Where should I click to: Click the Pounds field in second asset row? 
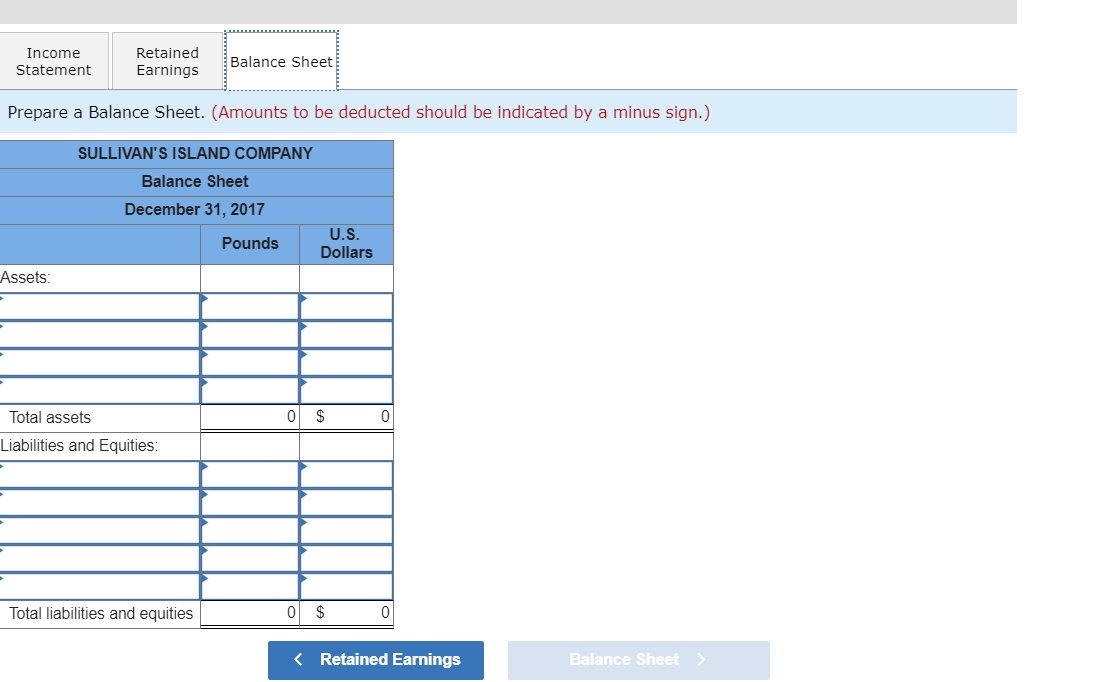point(250,335)
